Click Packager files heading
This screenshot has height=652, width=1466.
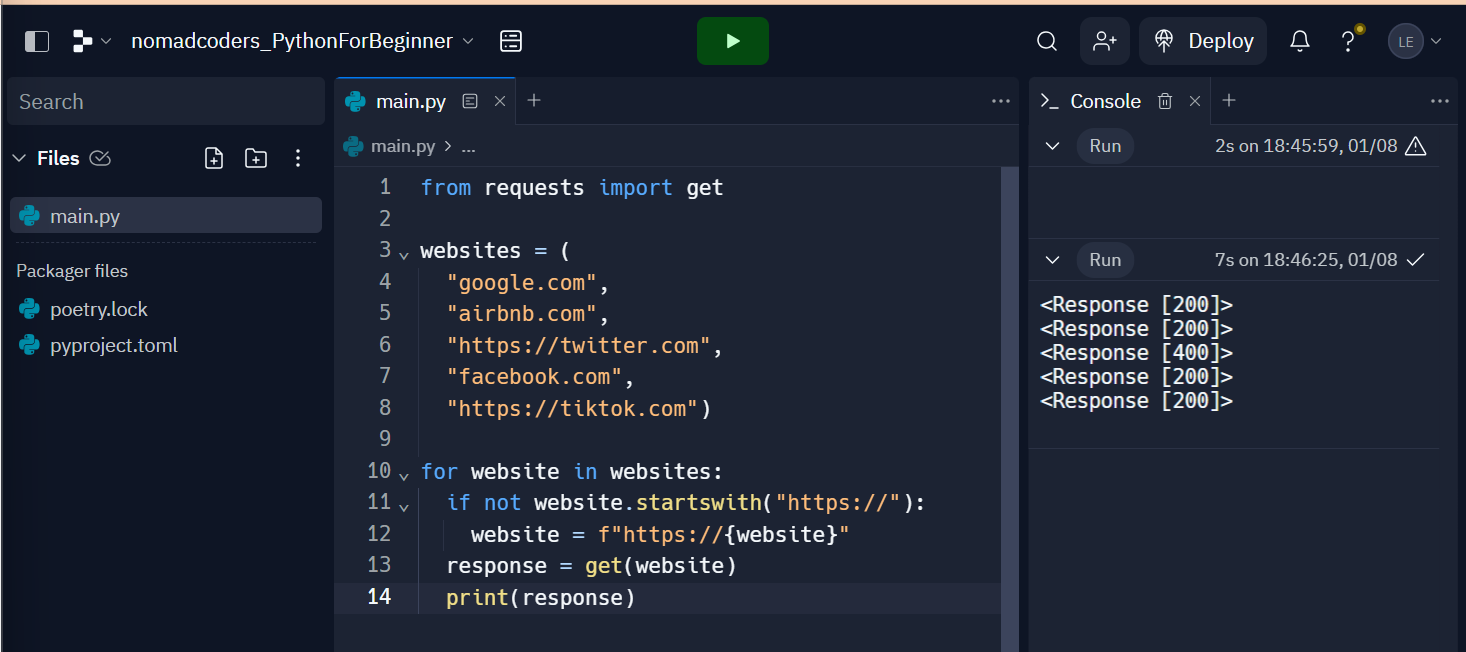(72, 271)
